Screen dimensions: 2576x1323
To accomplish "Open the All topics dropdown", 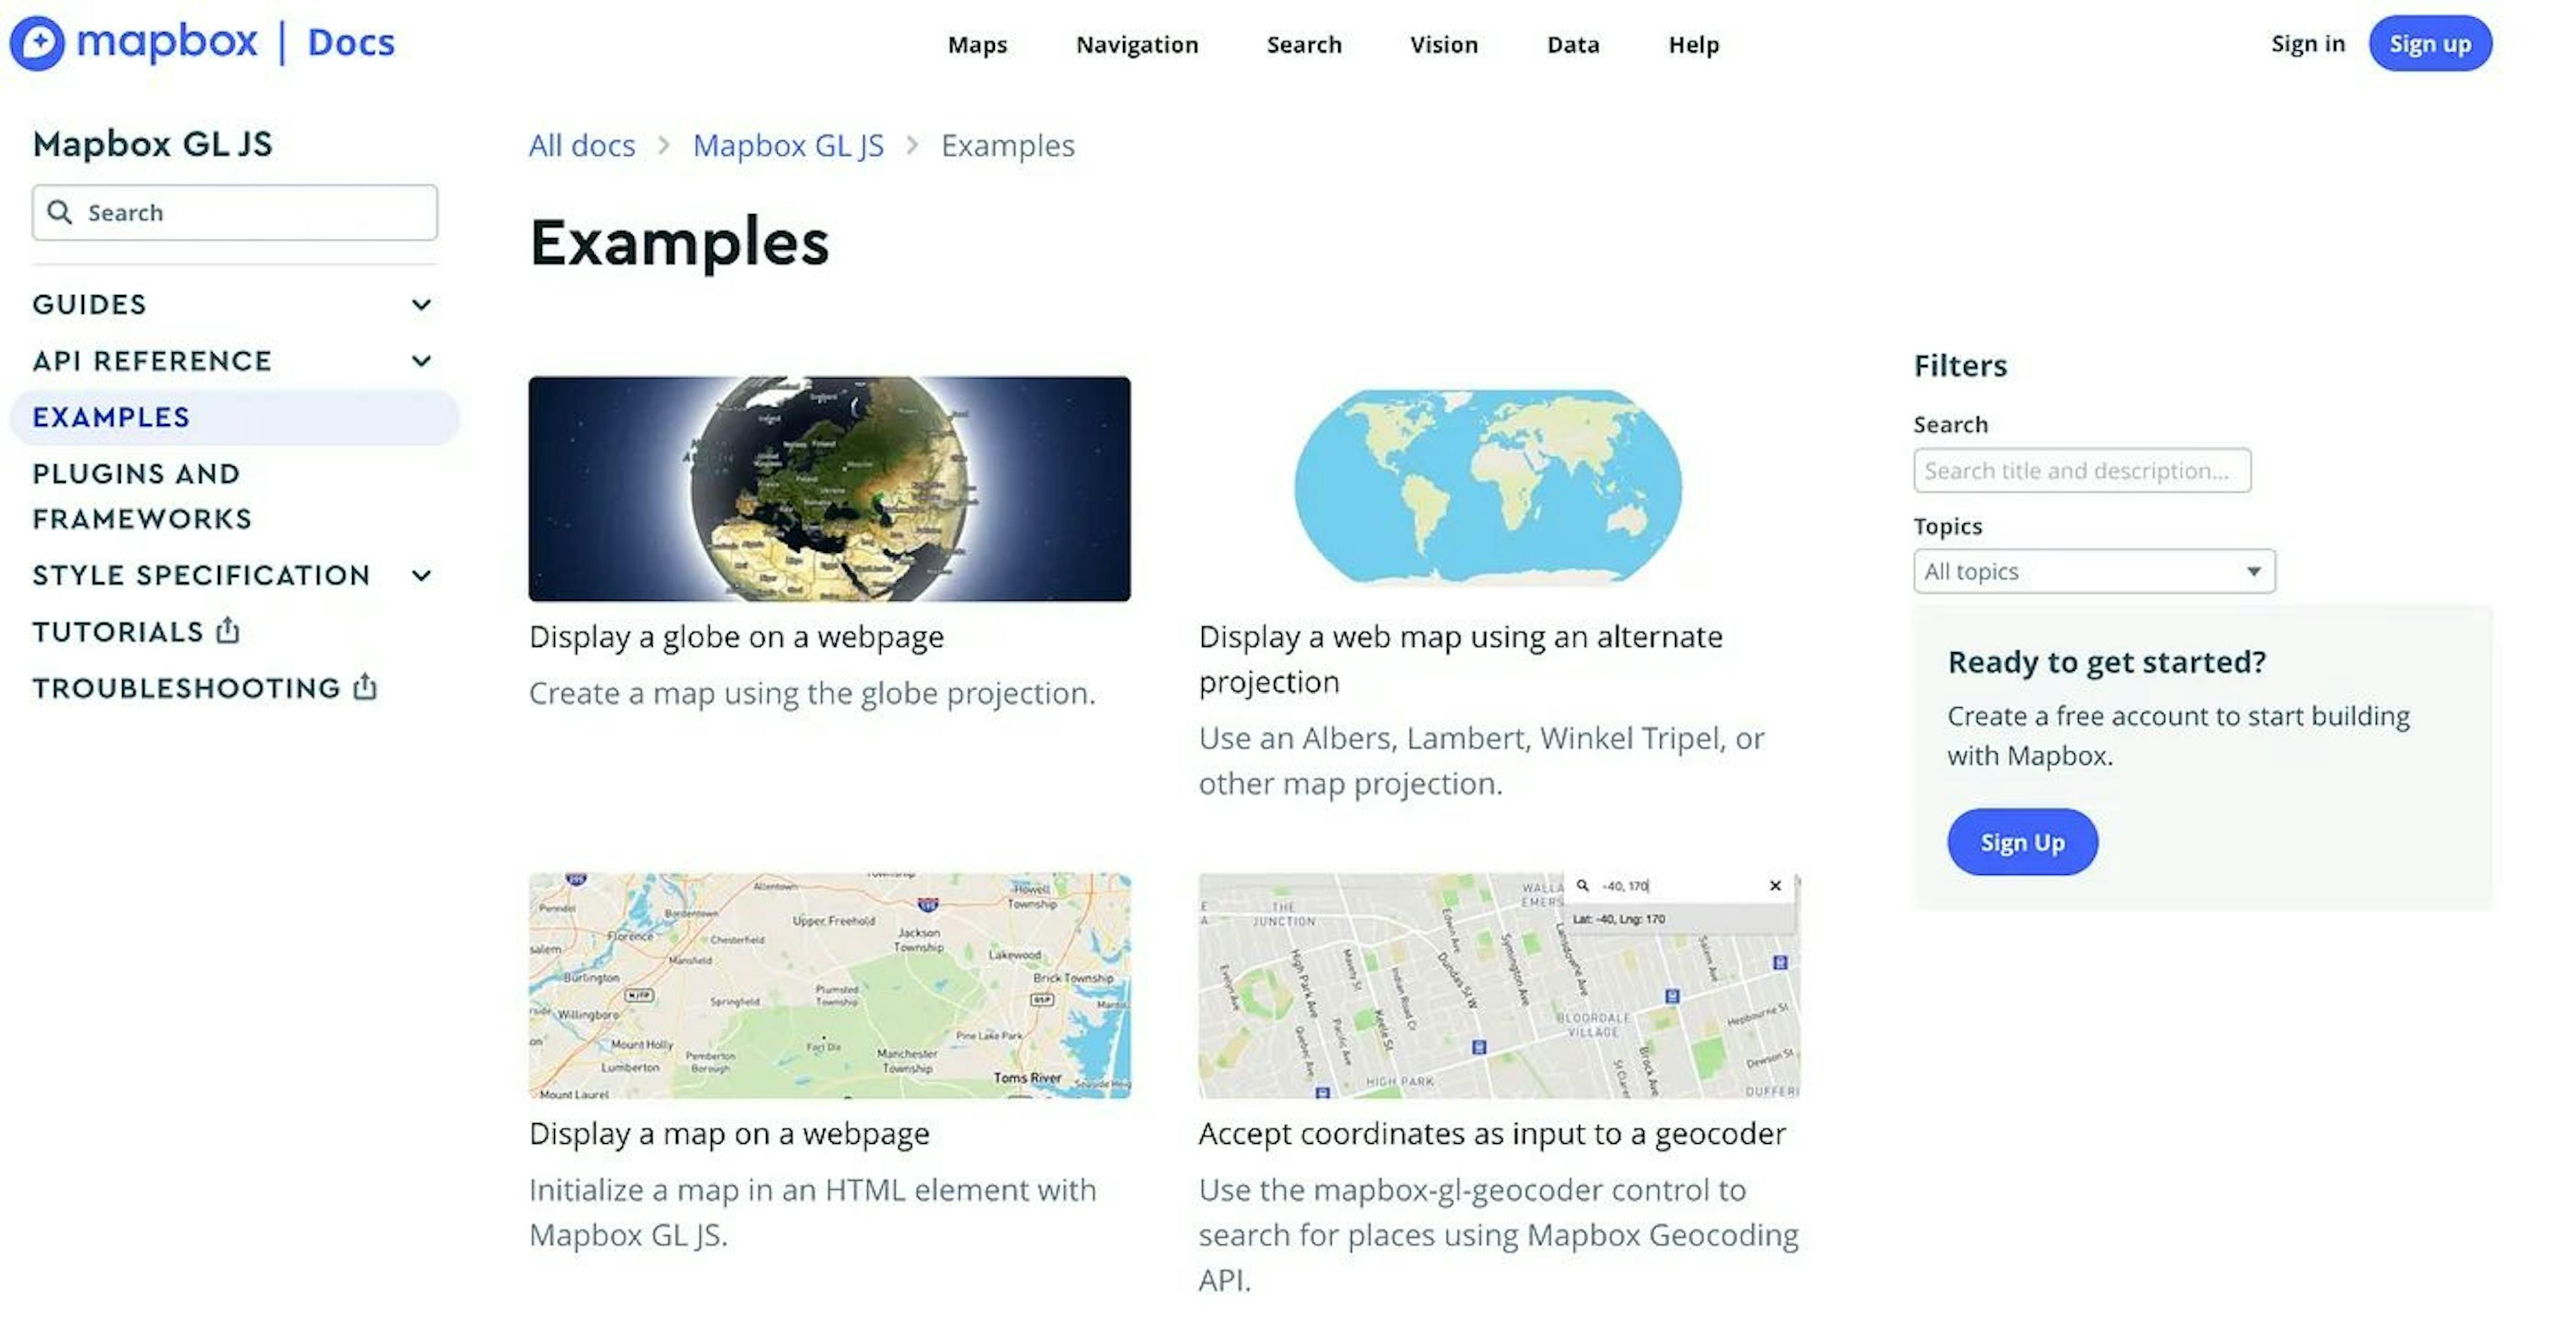I will pyautogui.click(x=2094, y=571).
